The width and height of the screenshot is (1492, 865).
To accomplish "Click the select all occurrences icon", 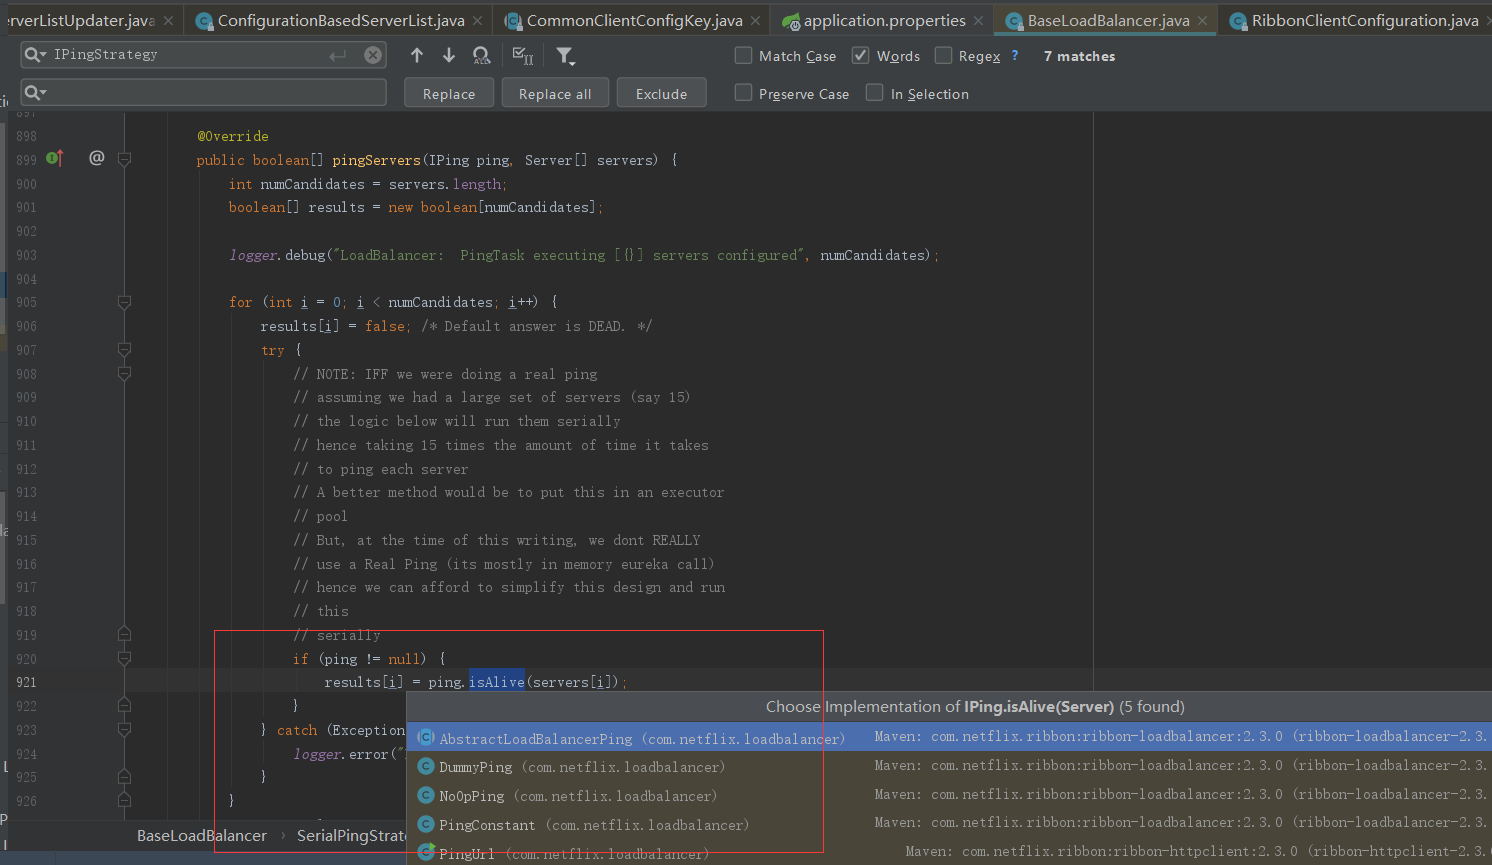I will 522,55.
